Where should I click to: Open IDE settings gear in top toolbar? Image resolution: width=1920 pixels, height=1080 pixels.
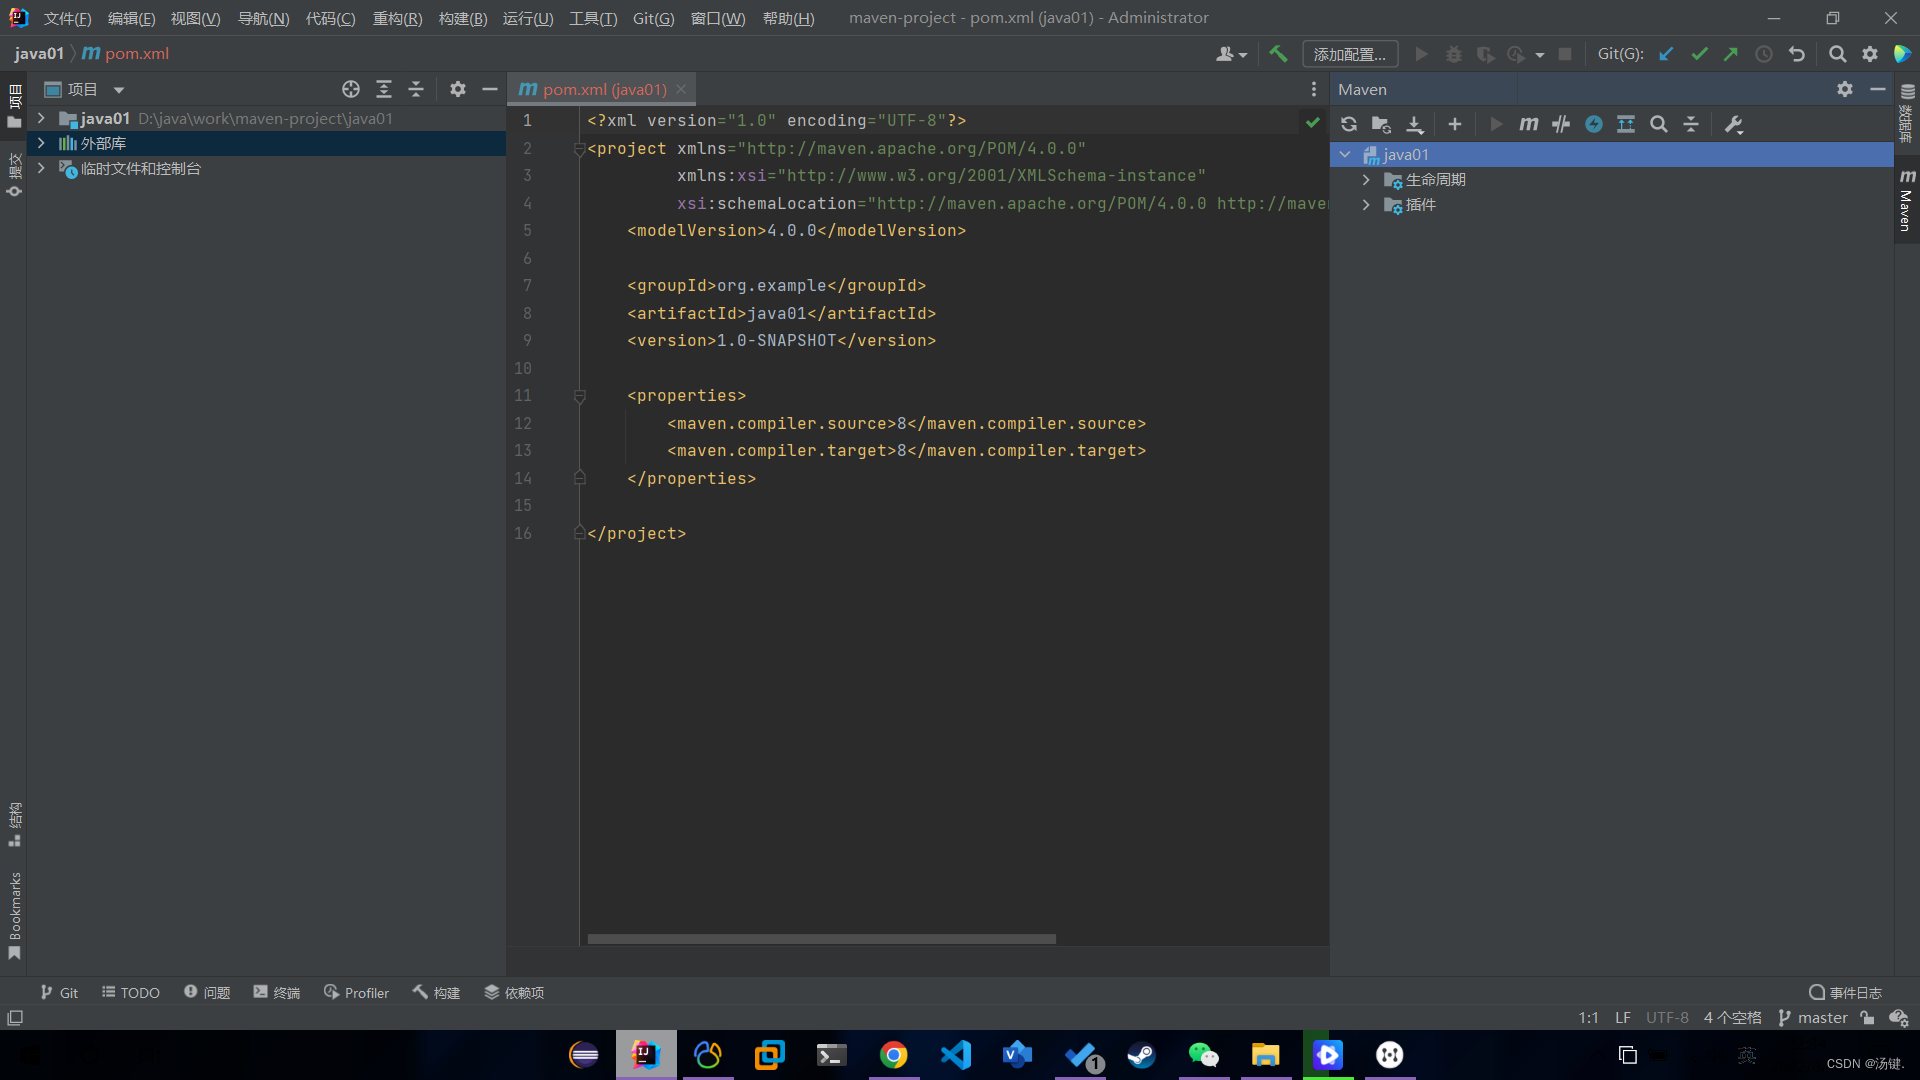point(1870,54)
